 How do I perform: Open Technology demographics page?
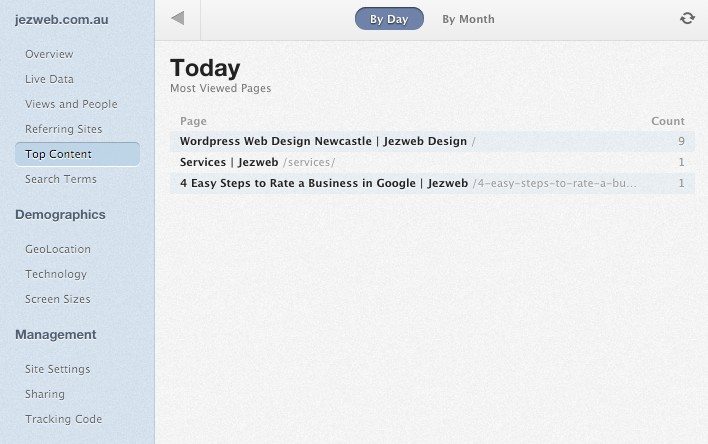click(x=56, y=274)
